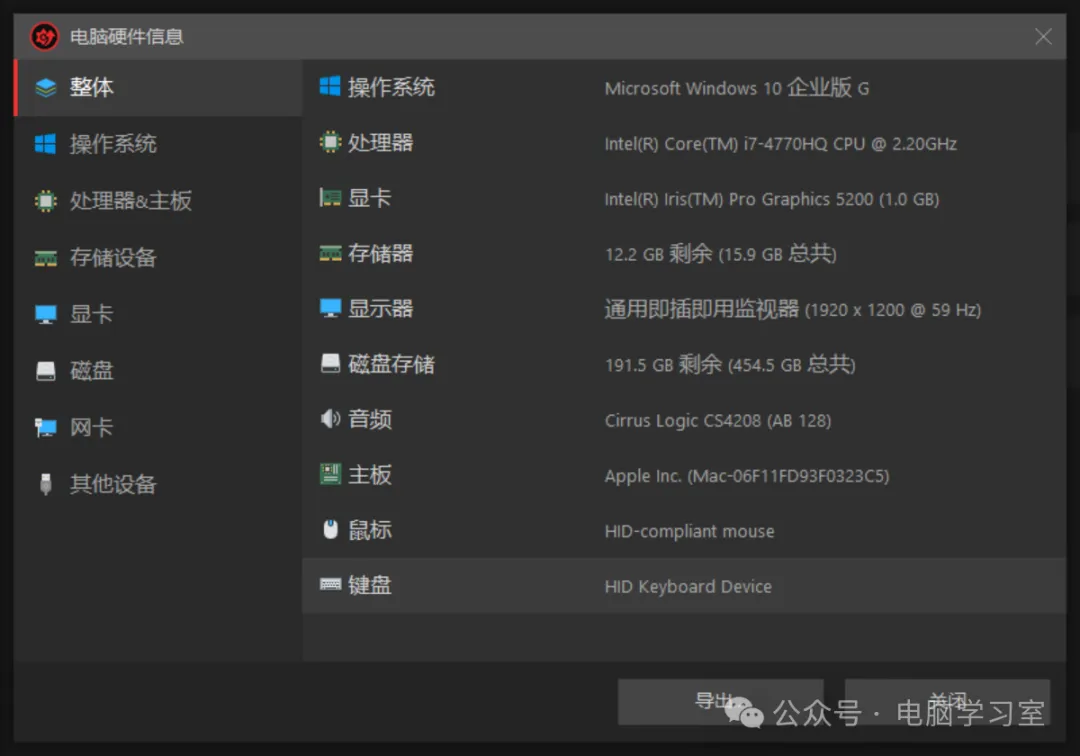Click the speaker icon beside 音频 row
1080x756 pixels.
pos(330,419)
